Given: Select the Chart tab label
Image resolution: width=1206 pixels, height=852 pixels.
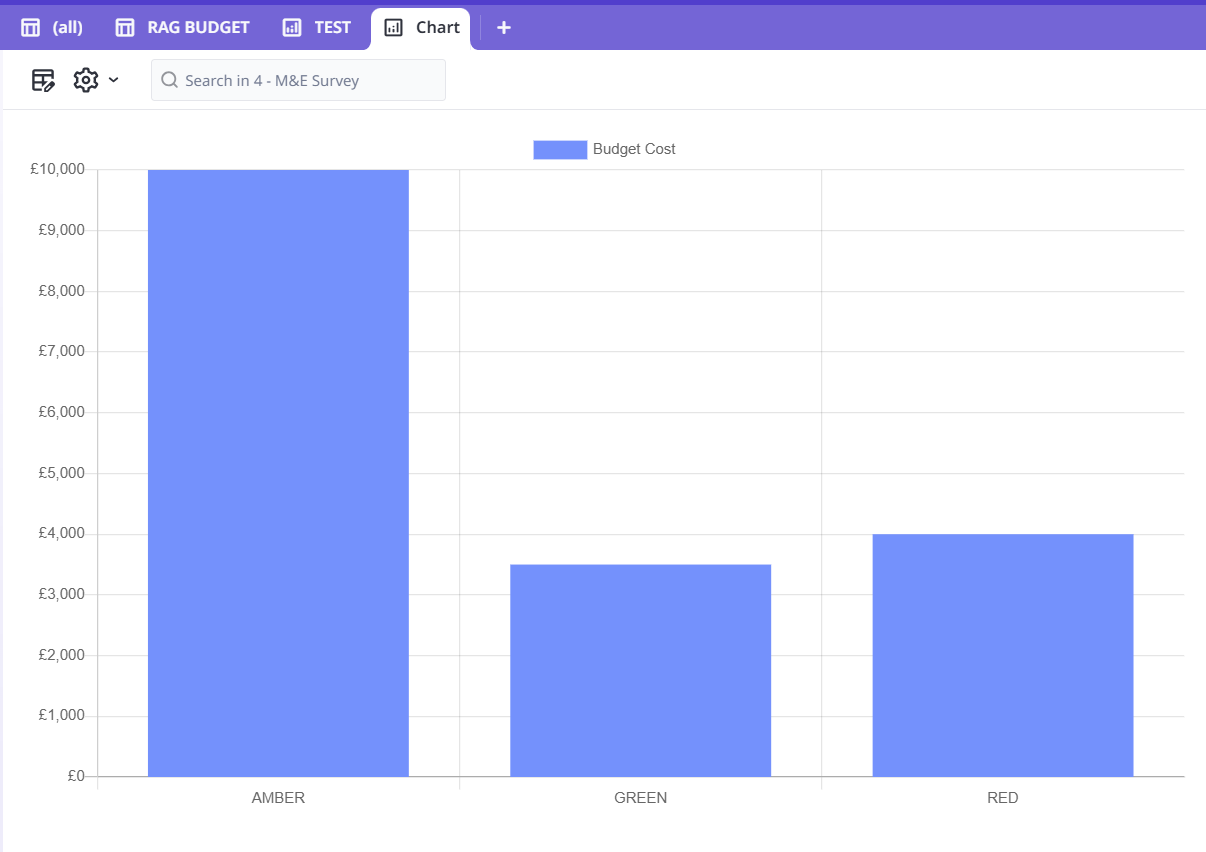Looking at the screenshot, I should [x=438, y=28].
